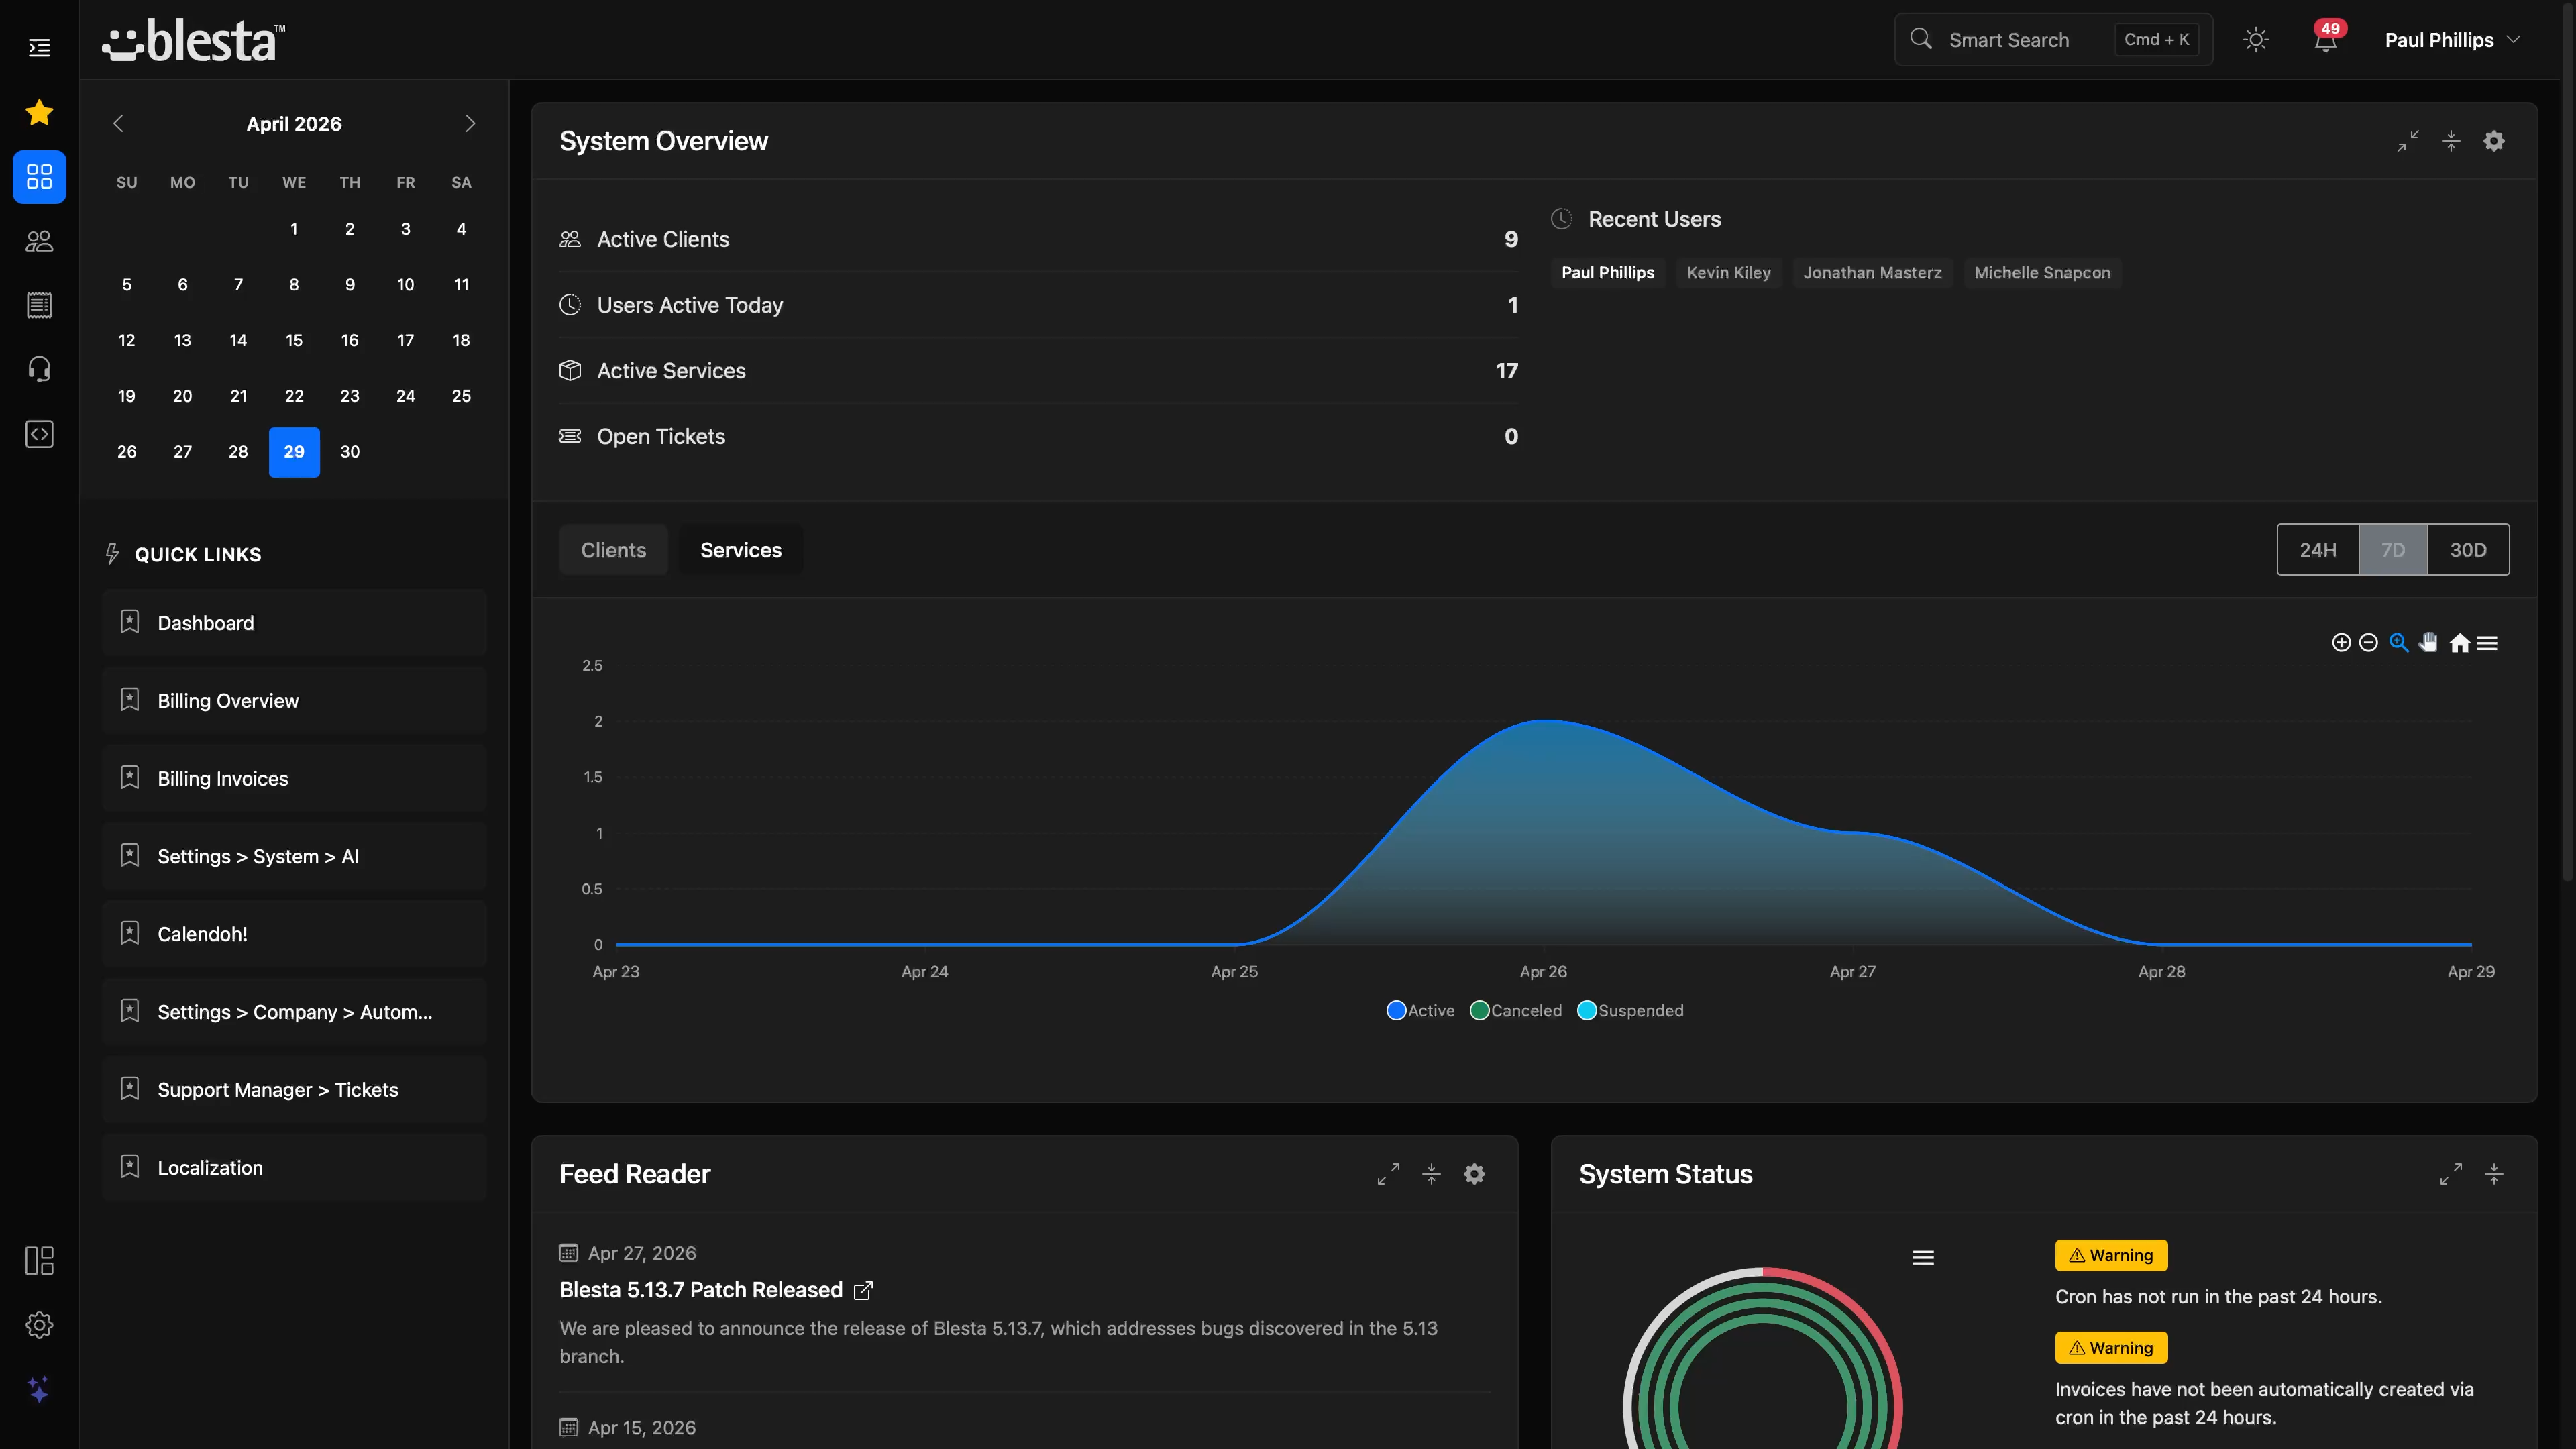Open Support Manager > Tickets quick link
Screen dimensions: 2576x1449
click(x=294, y=1090)
